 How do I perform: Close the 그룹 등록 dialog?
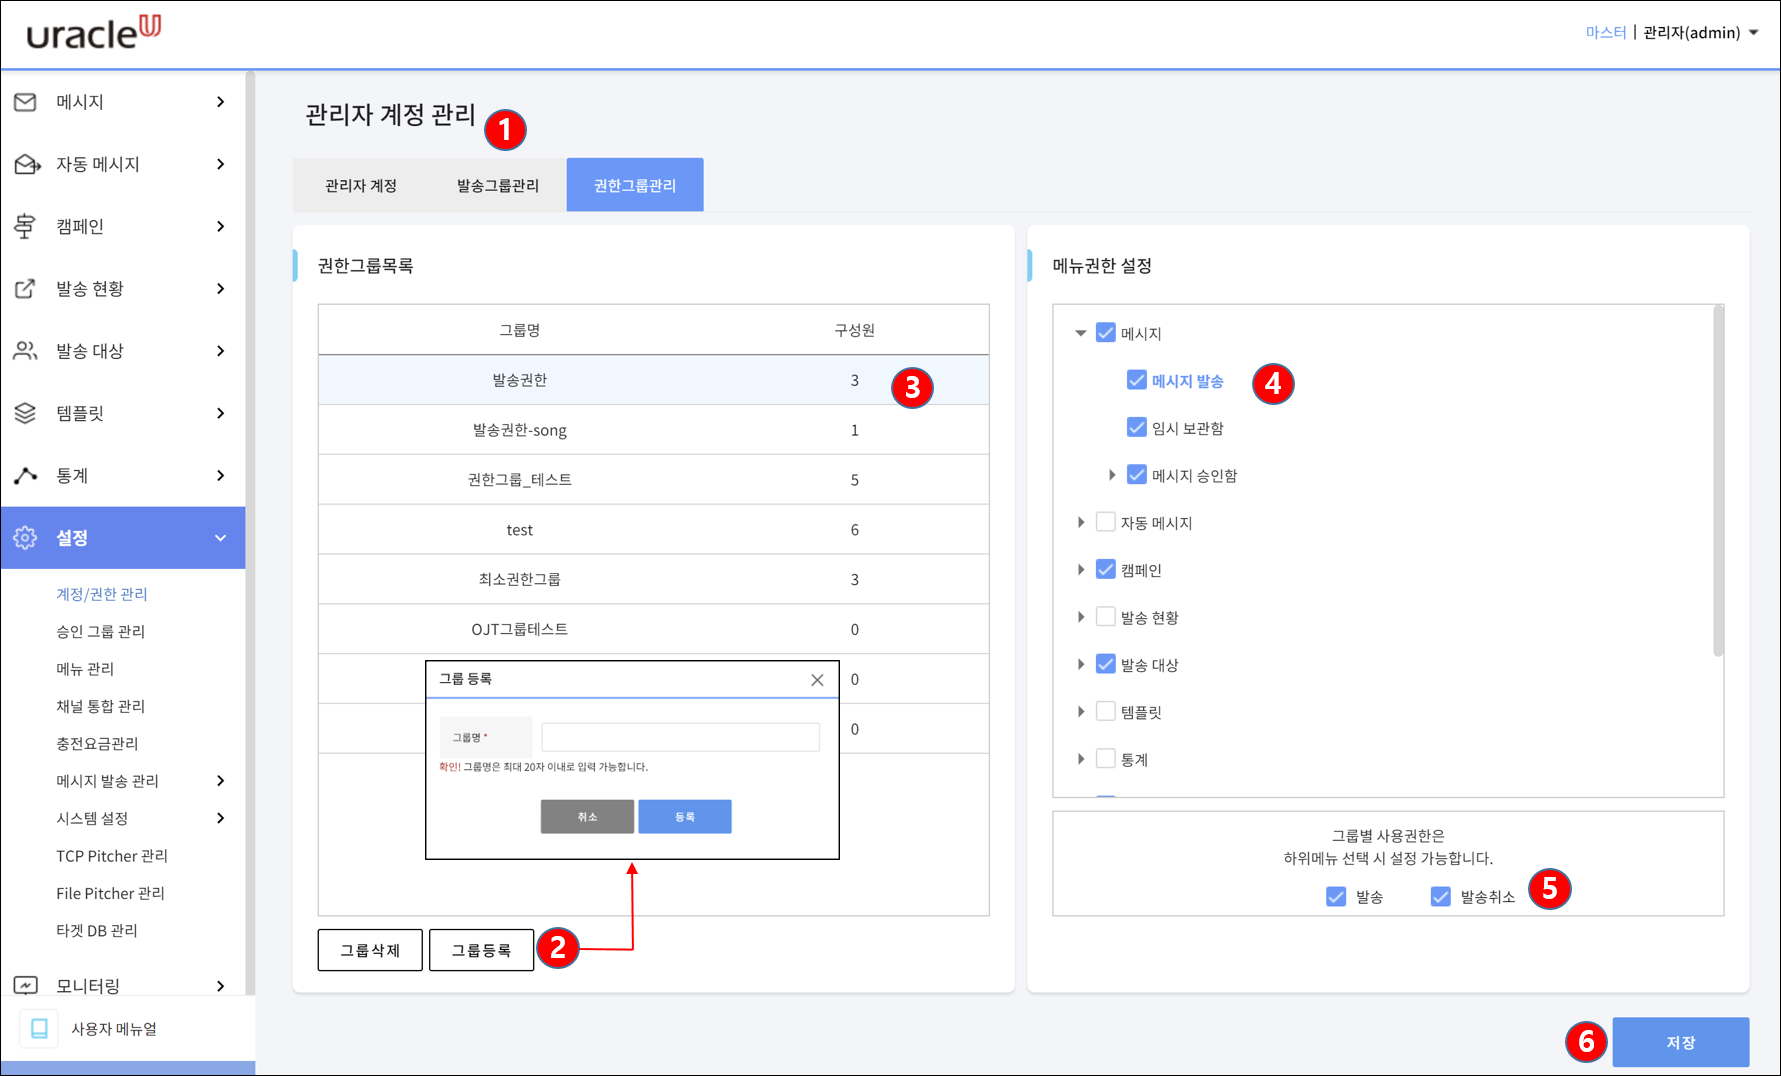tap(817, 680)
